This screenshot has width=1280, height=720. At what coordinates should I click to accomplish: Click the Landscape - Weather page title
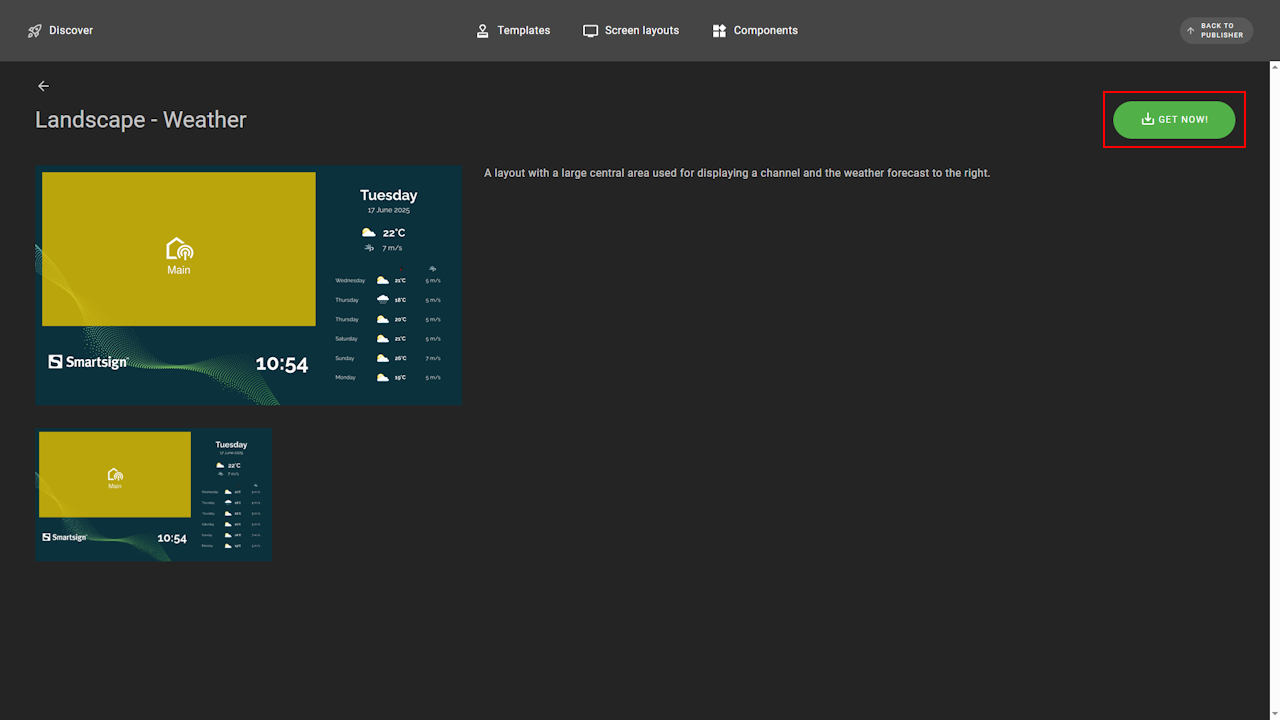pyautogui.click(x=141, y=120)
